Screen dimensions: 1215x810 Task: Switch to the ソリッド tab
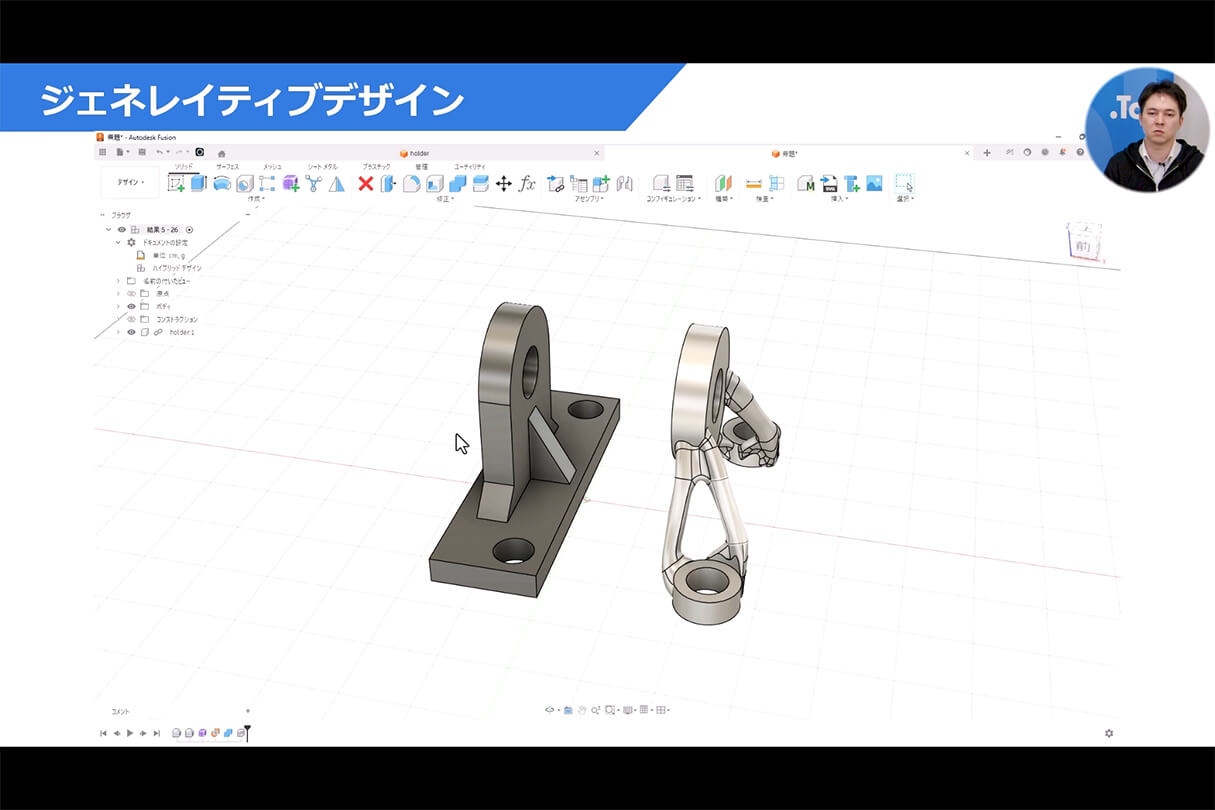(184, 166)
